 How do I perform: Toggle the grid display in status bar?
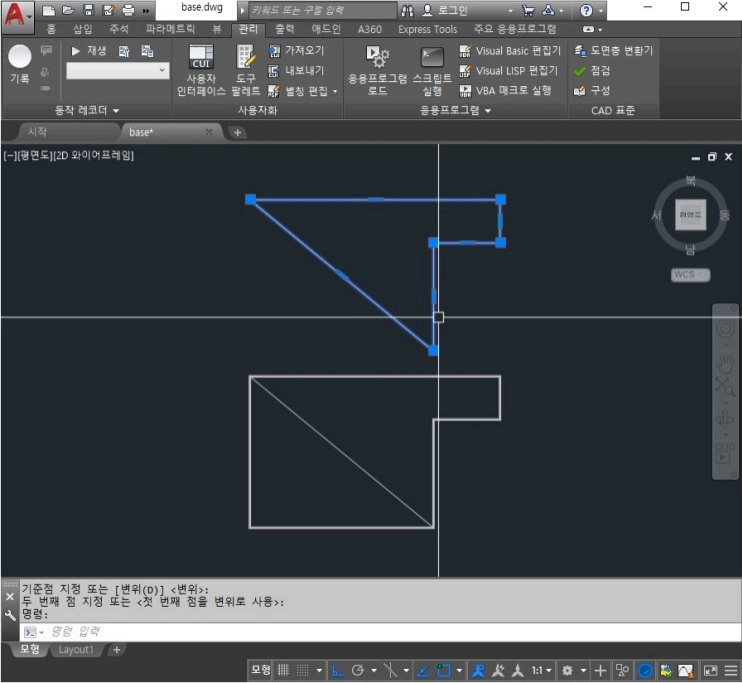point(283,670)
